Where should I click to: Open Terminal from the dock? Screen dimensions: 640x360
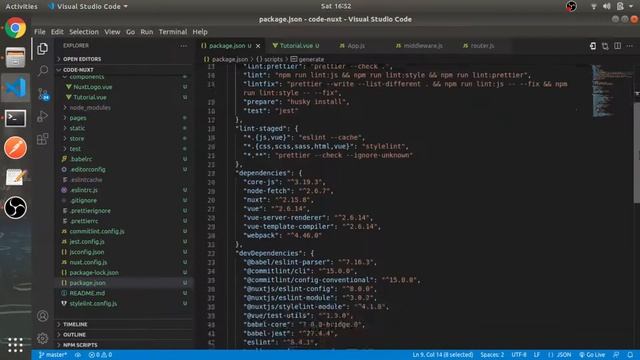(x=16, y=118)
